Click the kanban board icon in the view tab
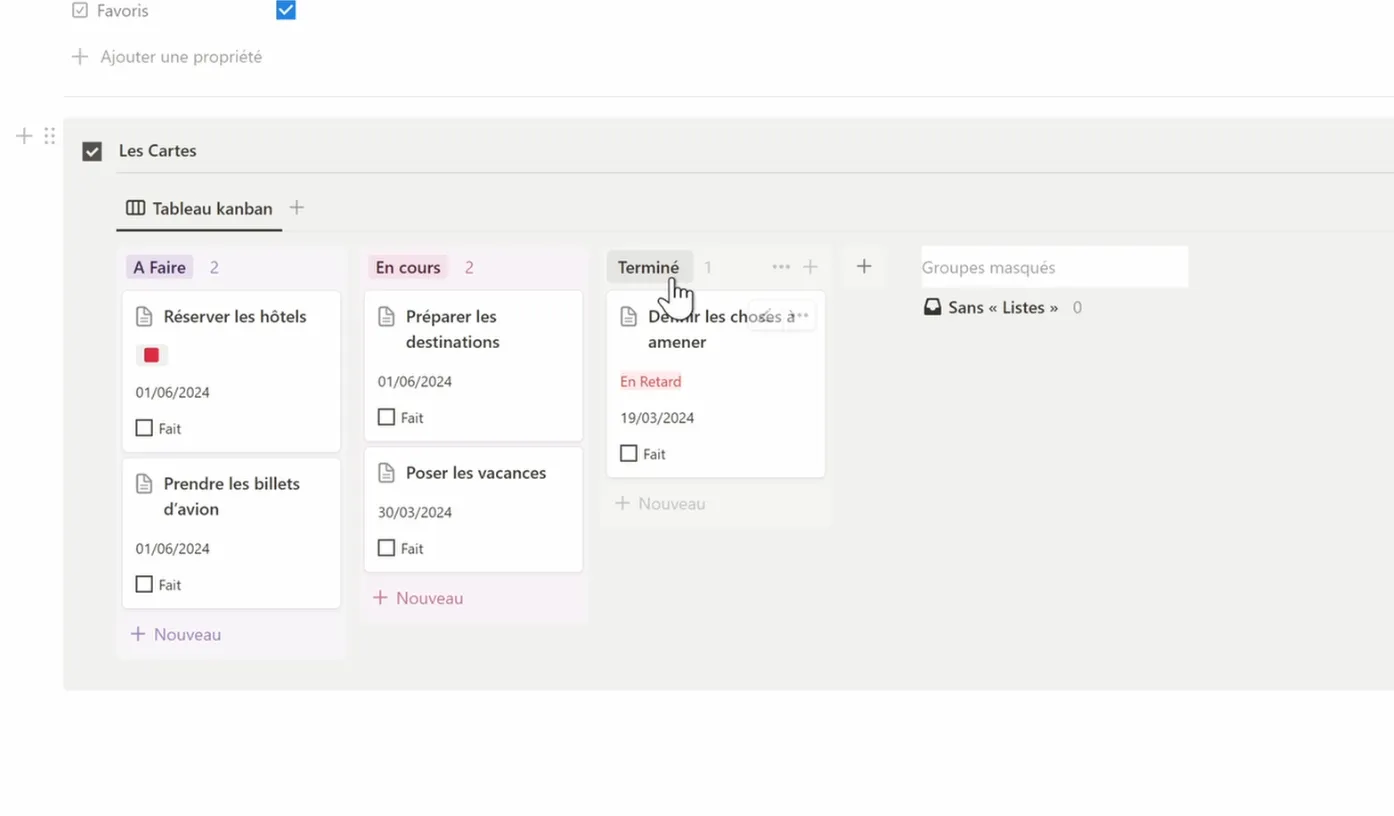 [135, 208]
